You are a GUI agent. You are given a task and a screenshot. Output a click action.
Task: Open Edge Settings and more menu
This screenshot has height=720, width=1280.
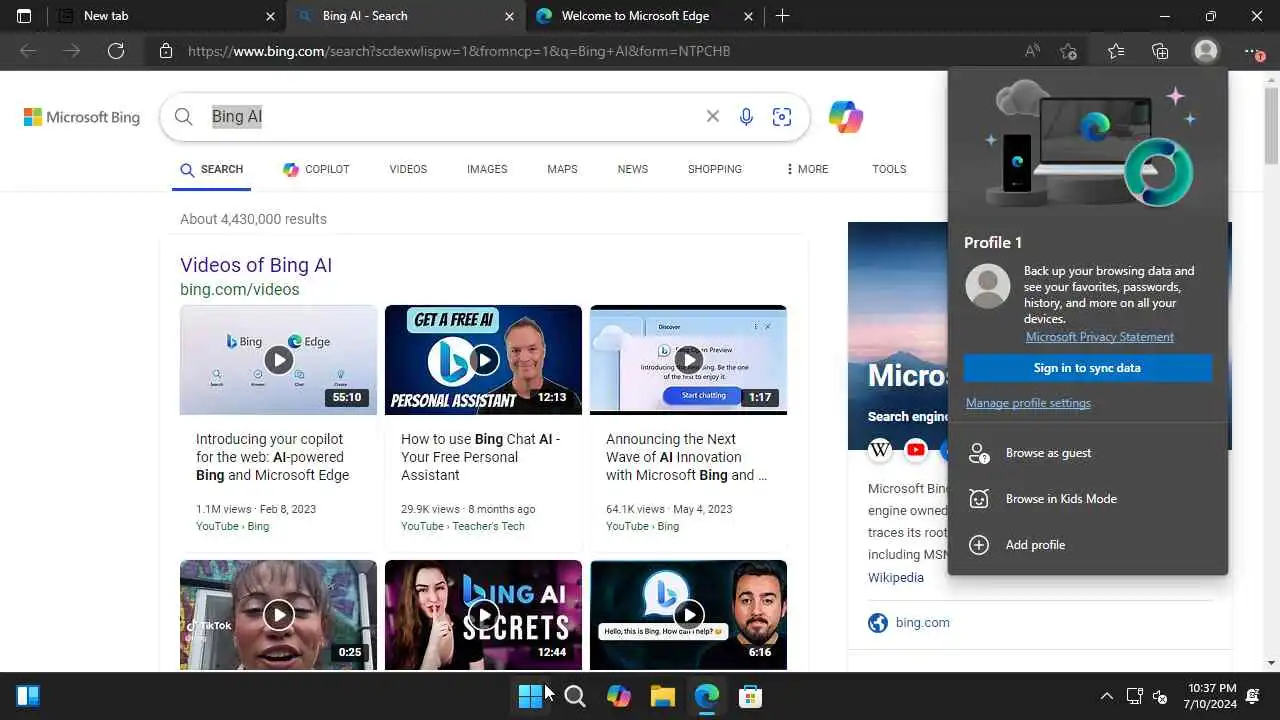pyautogui.click(x=1253, y=51)
